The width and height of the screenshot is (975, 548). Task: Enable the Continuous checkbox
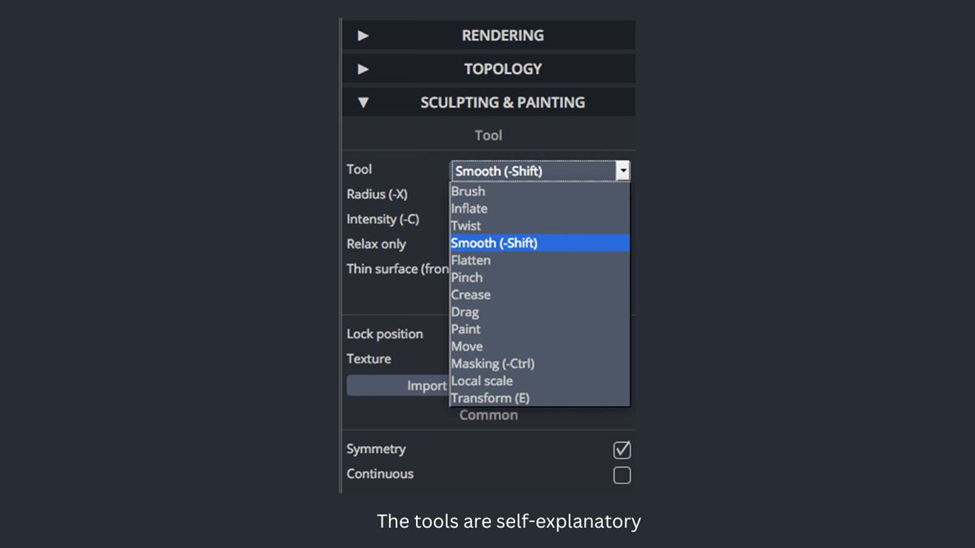pyautogui.click(x=622, y=475)
